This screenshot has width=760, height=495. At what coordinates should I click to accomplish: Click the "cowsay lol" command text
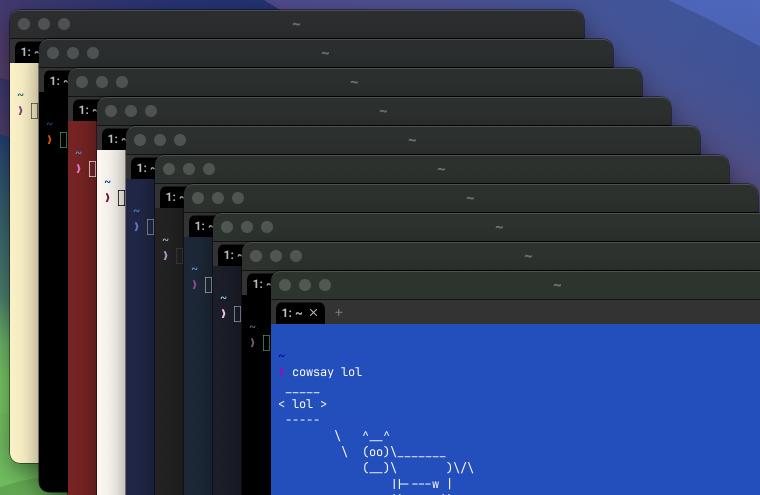(x=327, y=372)
